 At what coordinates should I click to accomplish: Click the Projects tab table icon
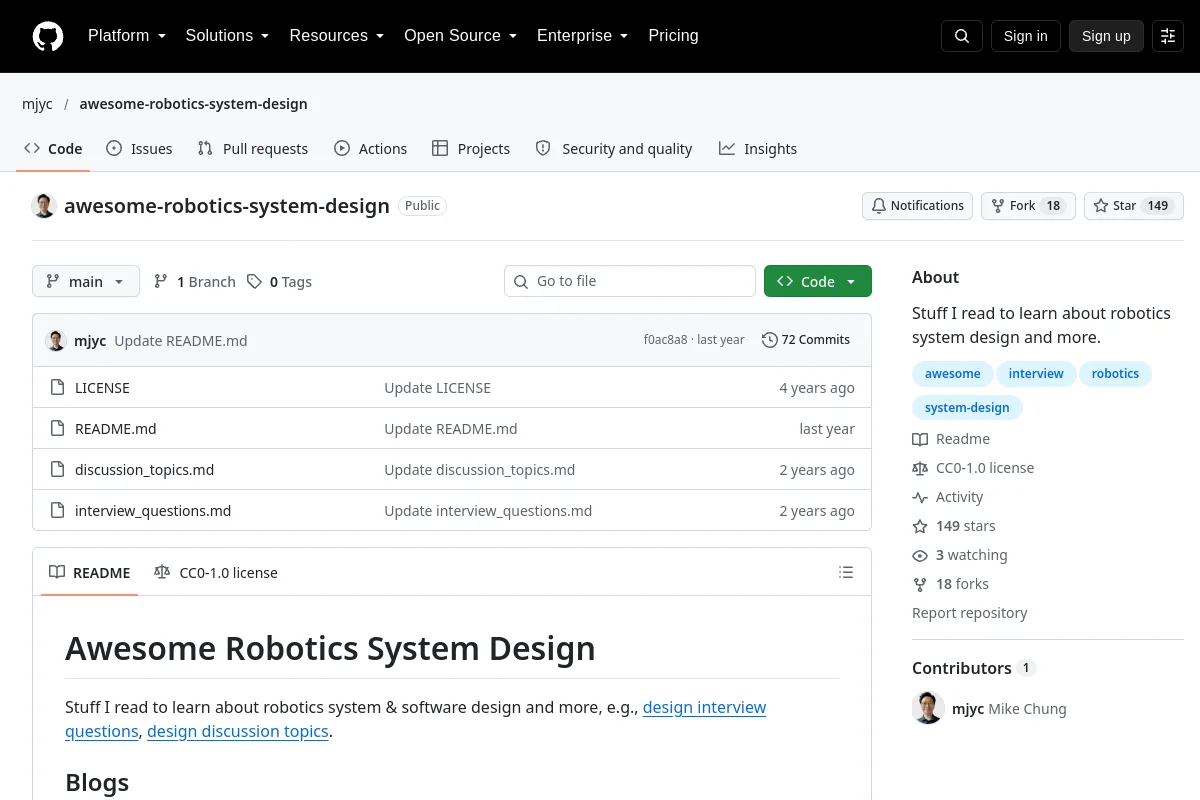coord(440,148)
